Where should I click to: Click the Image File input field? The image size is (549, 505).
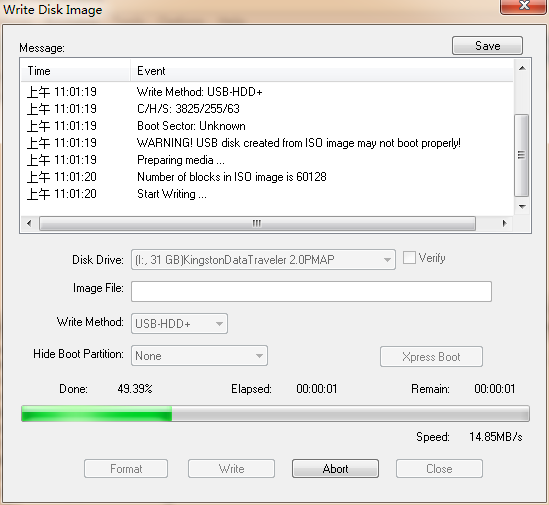click(311, 291)
